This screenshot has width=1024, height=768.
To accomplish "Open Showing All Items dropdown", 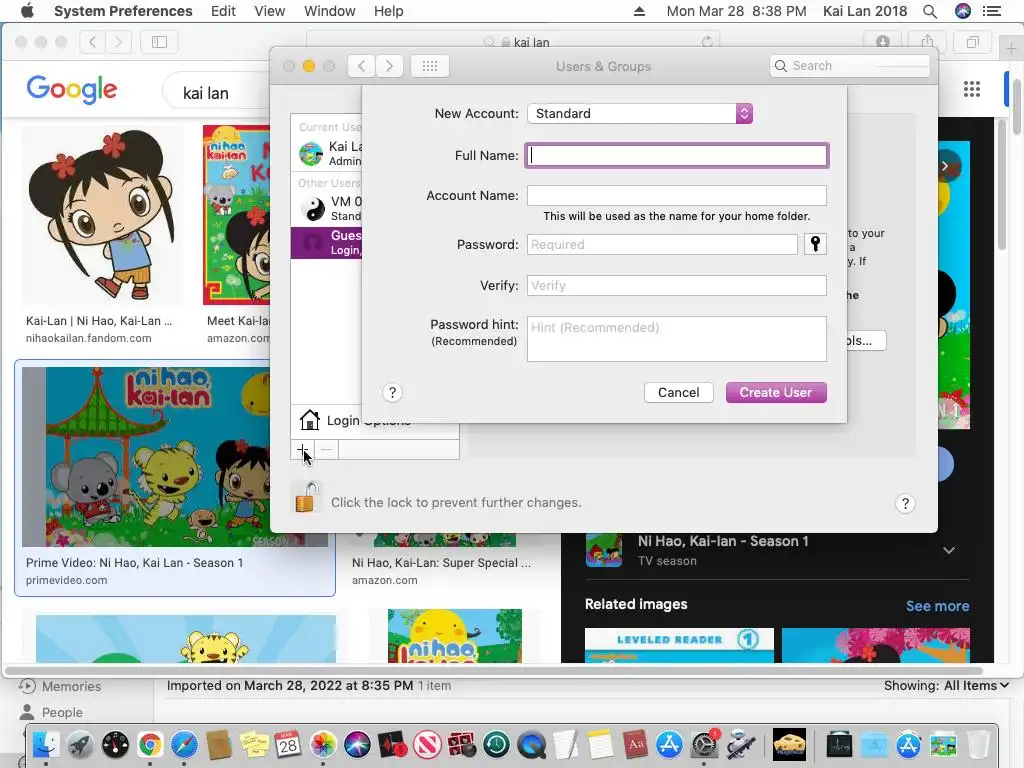I will click(946, 686).
